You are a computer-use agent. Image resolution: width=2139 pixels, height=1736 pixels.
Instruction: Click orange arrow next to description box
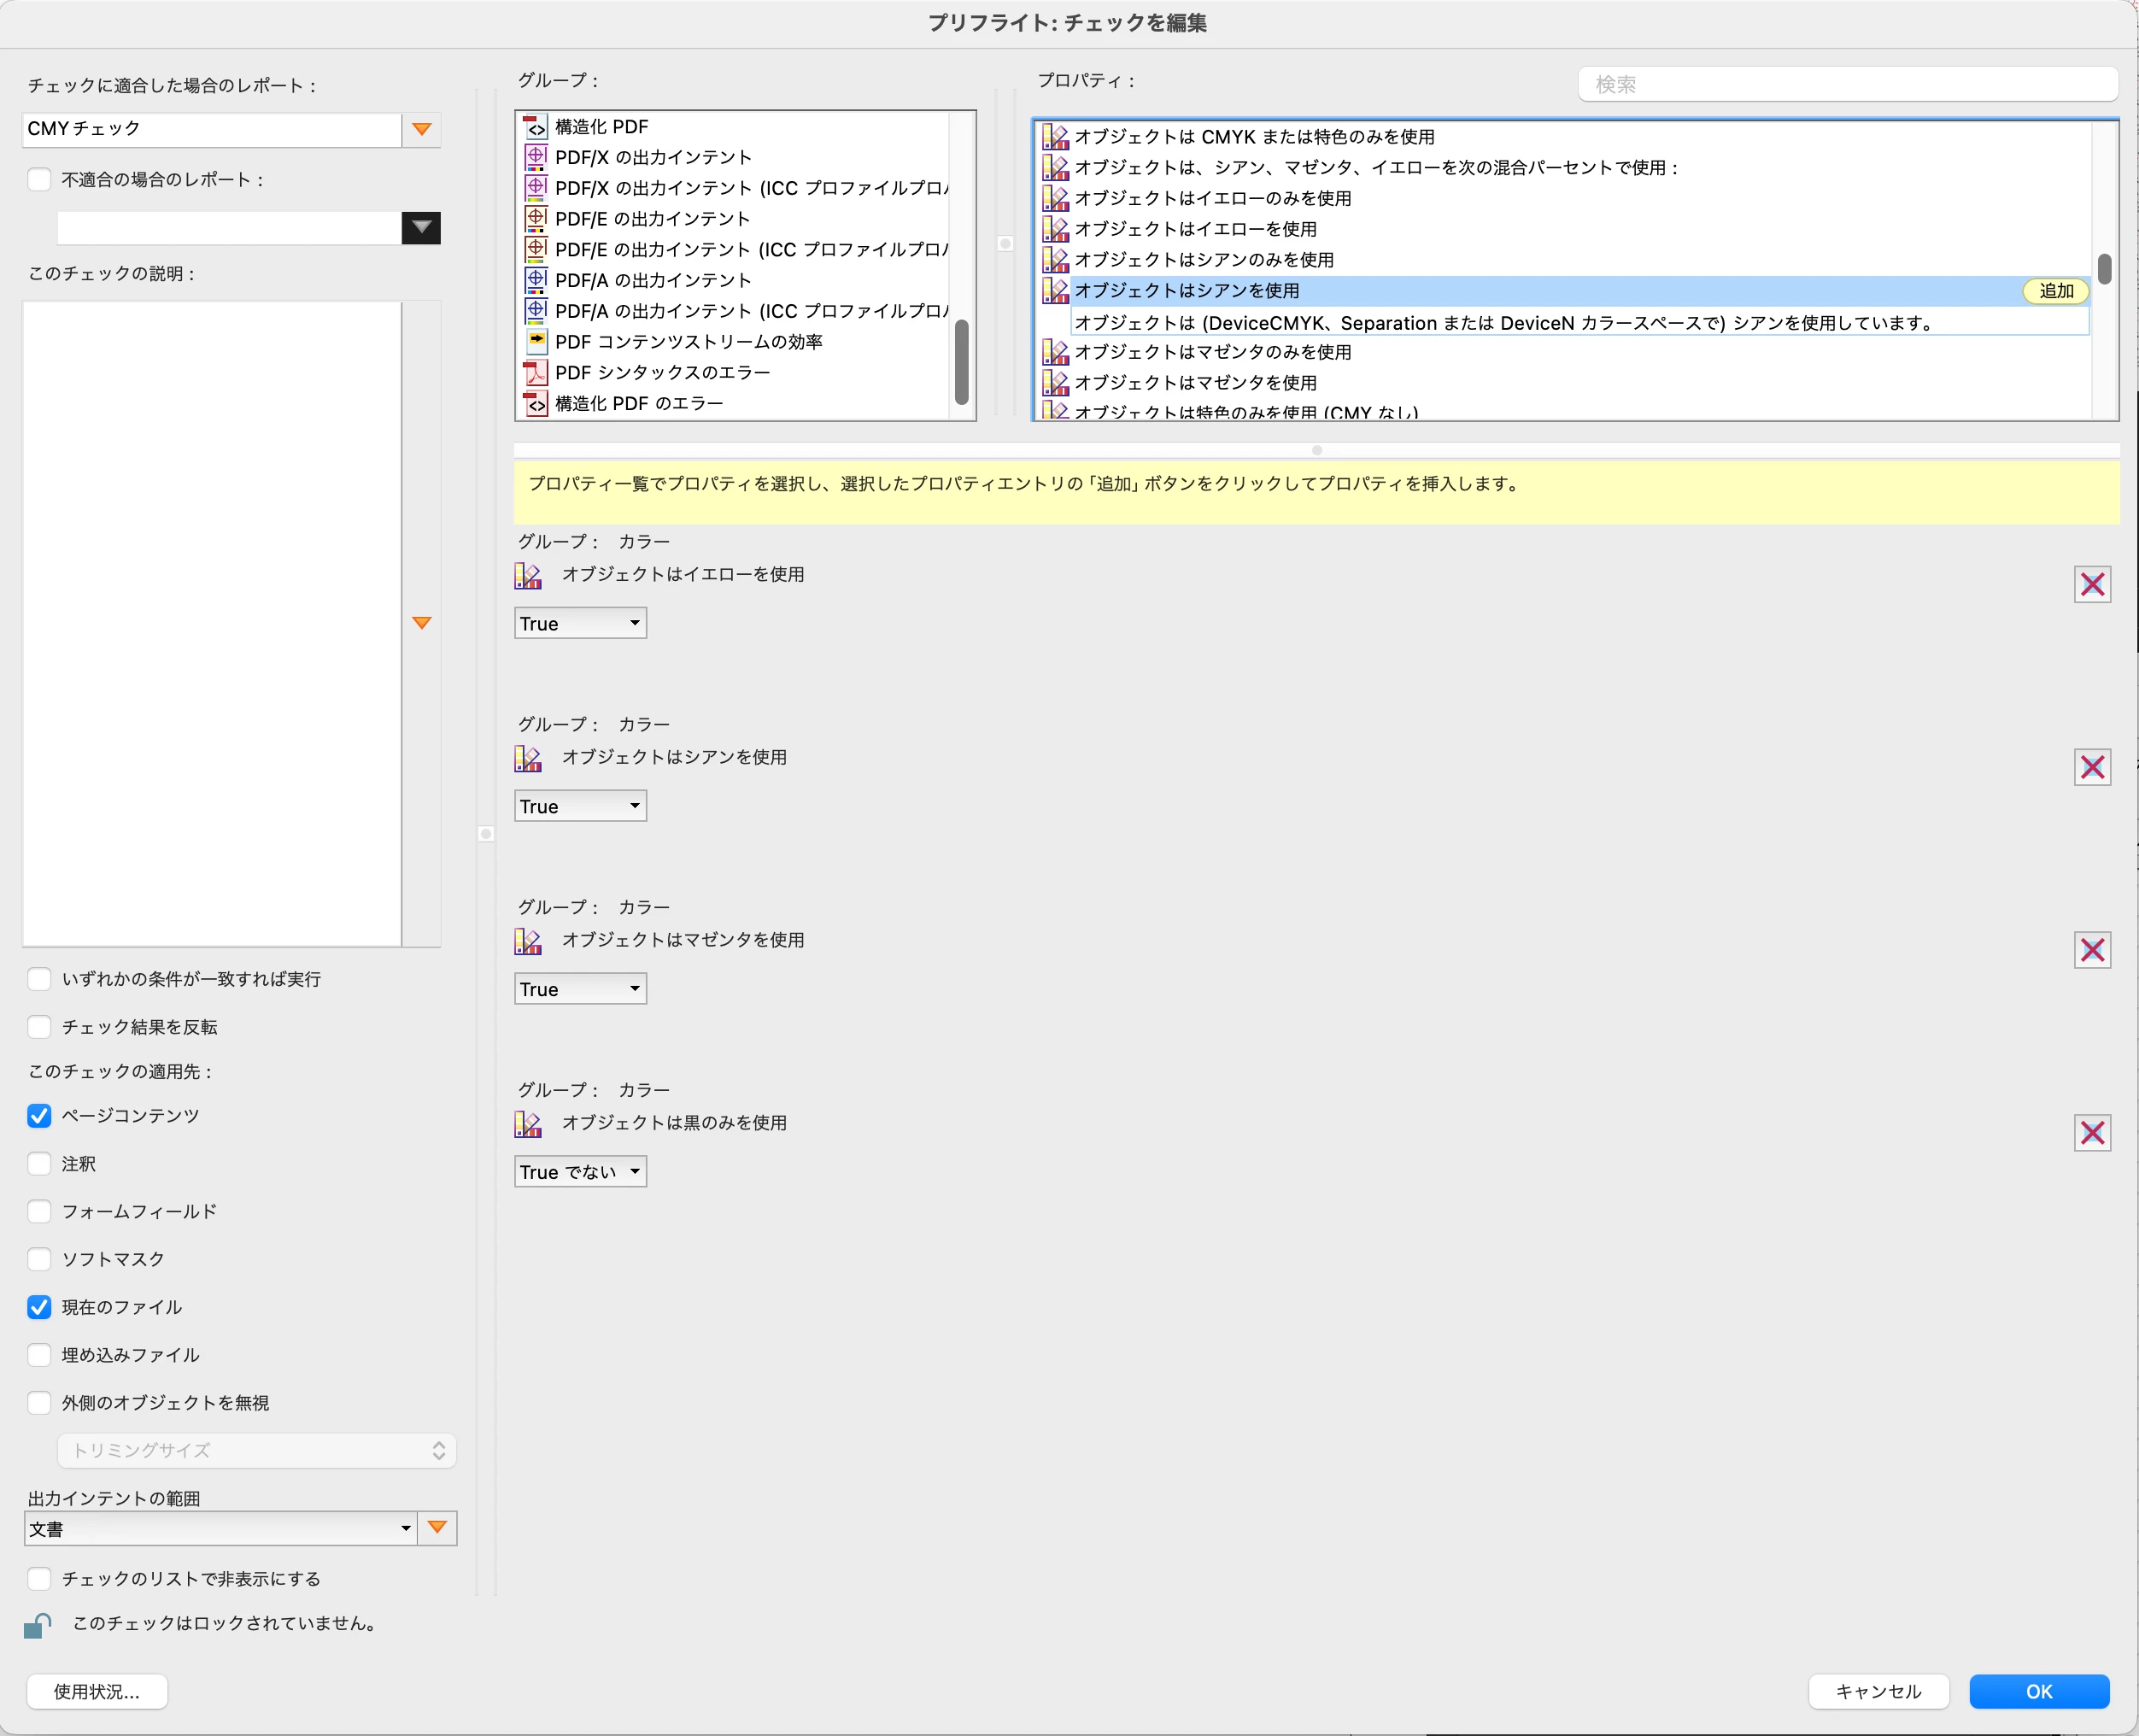[422, 623]
